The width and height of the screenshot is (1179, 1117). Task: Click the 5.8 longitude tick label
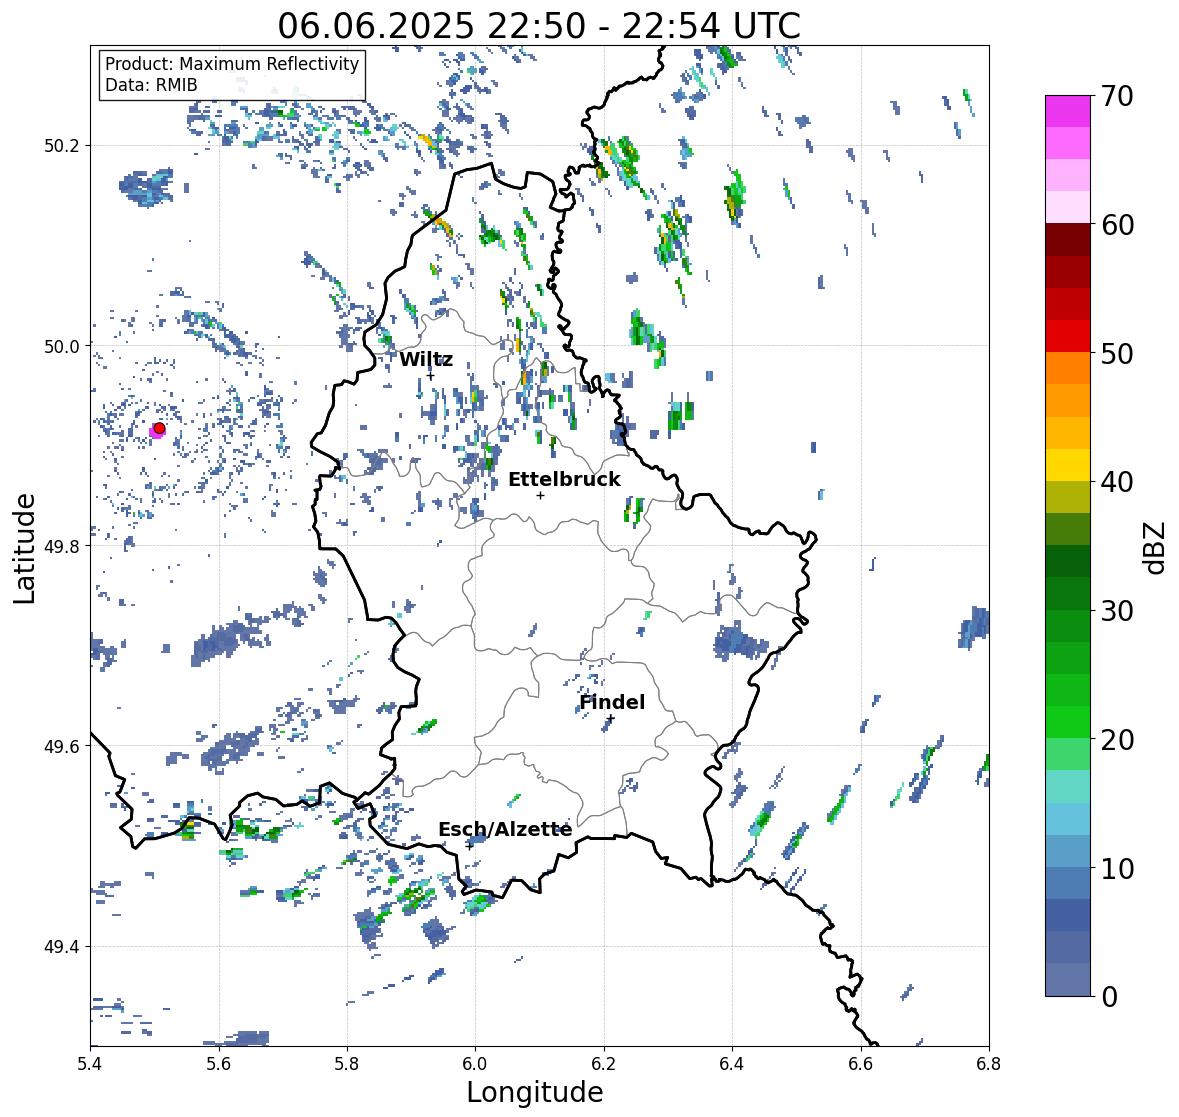[x=347, y=1064]
